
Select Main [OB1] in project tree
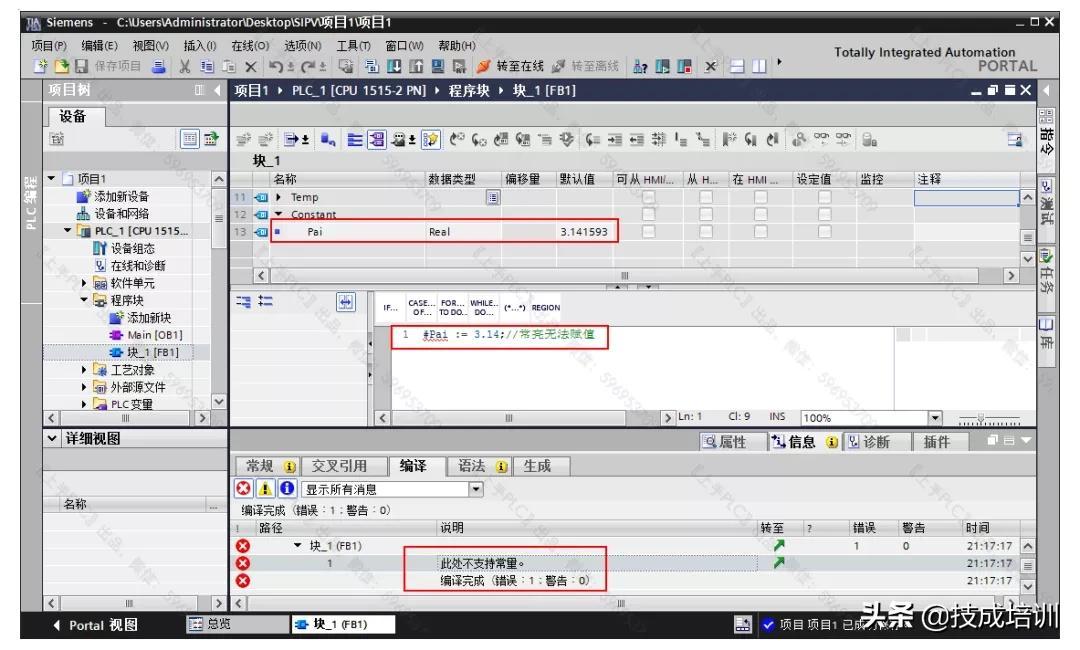(x=154, y=335)
